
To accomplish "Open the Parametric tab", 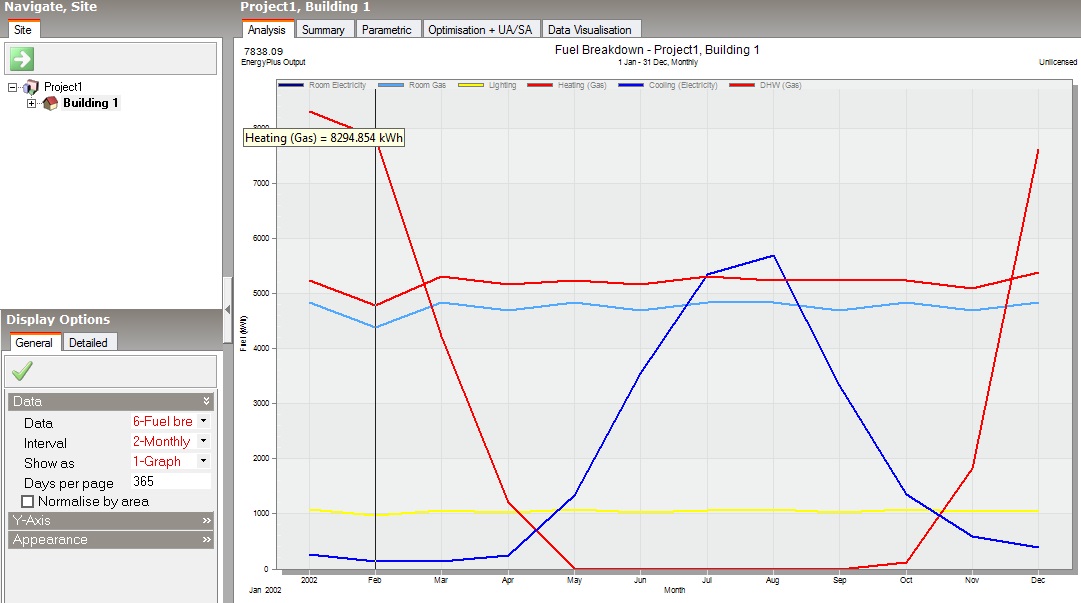I will 387,30.
